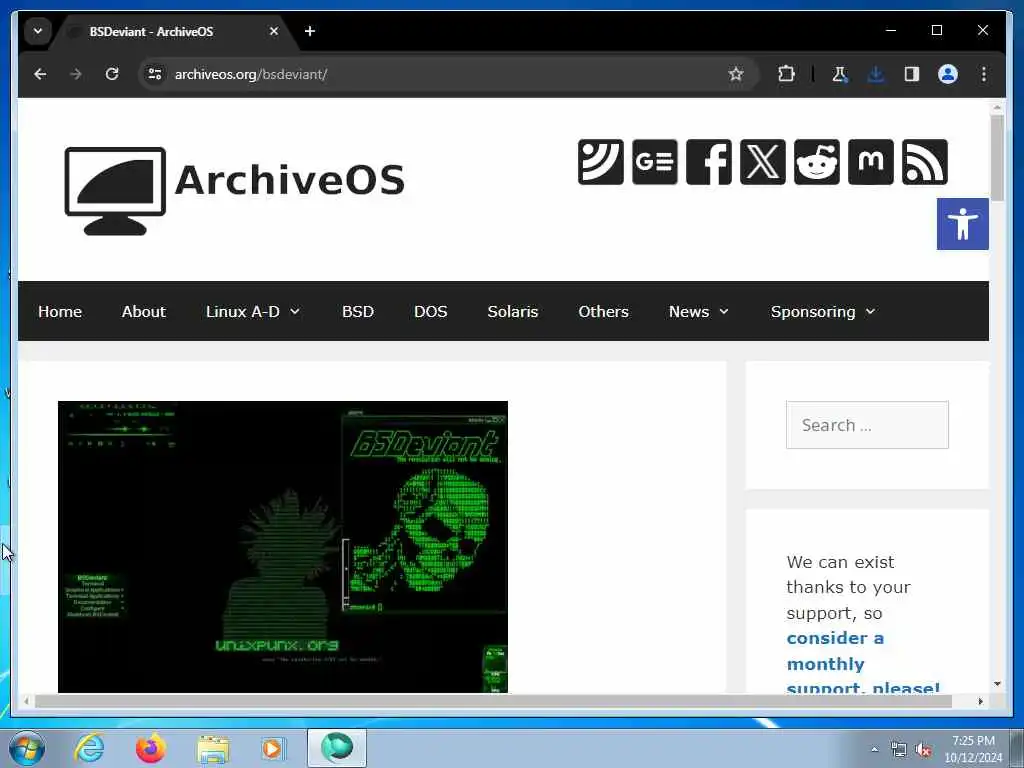Launch Internet Explorer from taskbar
This screenshot has height=768, width=1024.
pos(89,748)
